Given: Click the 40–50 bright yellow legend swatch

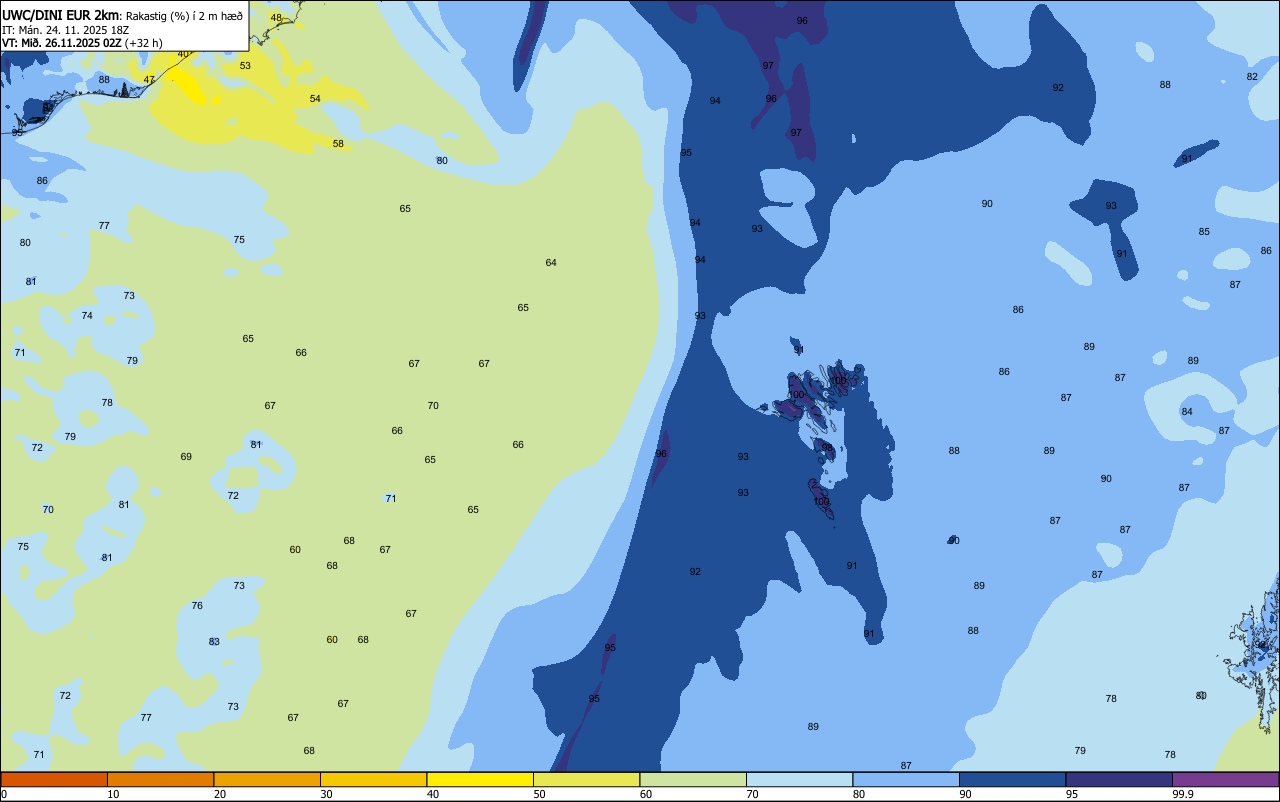Looking at the screenshot, I should point(480,779).
